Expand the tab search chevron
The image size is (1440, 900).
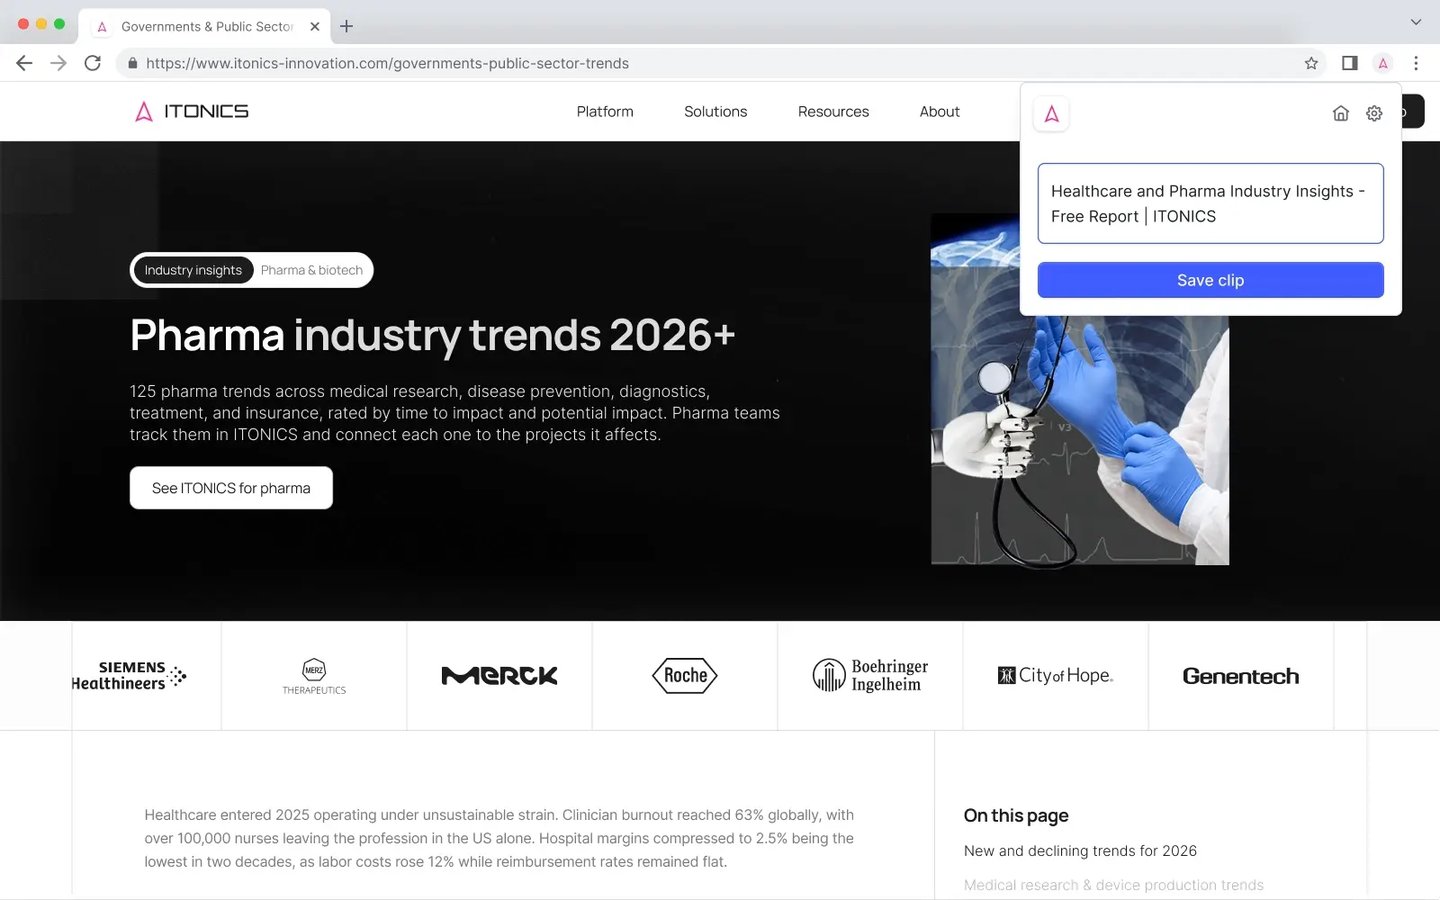point(1416,22)
